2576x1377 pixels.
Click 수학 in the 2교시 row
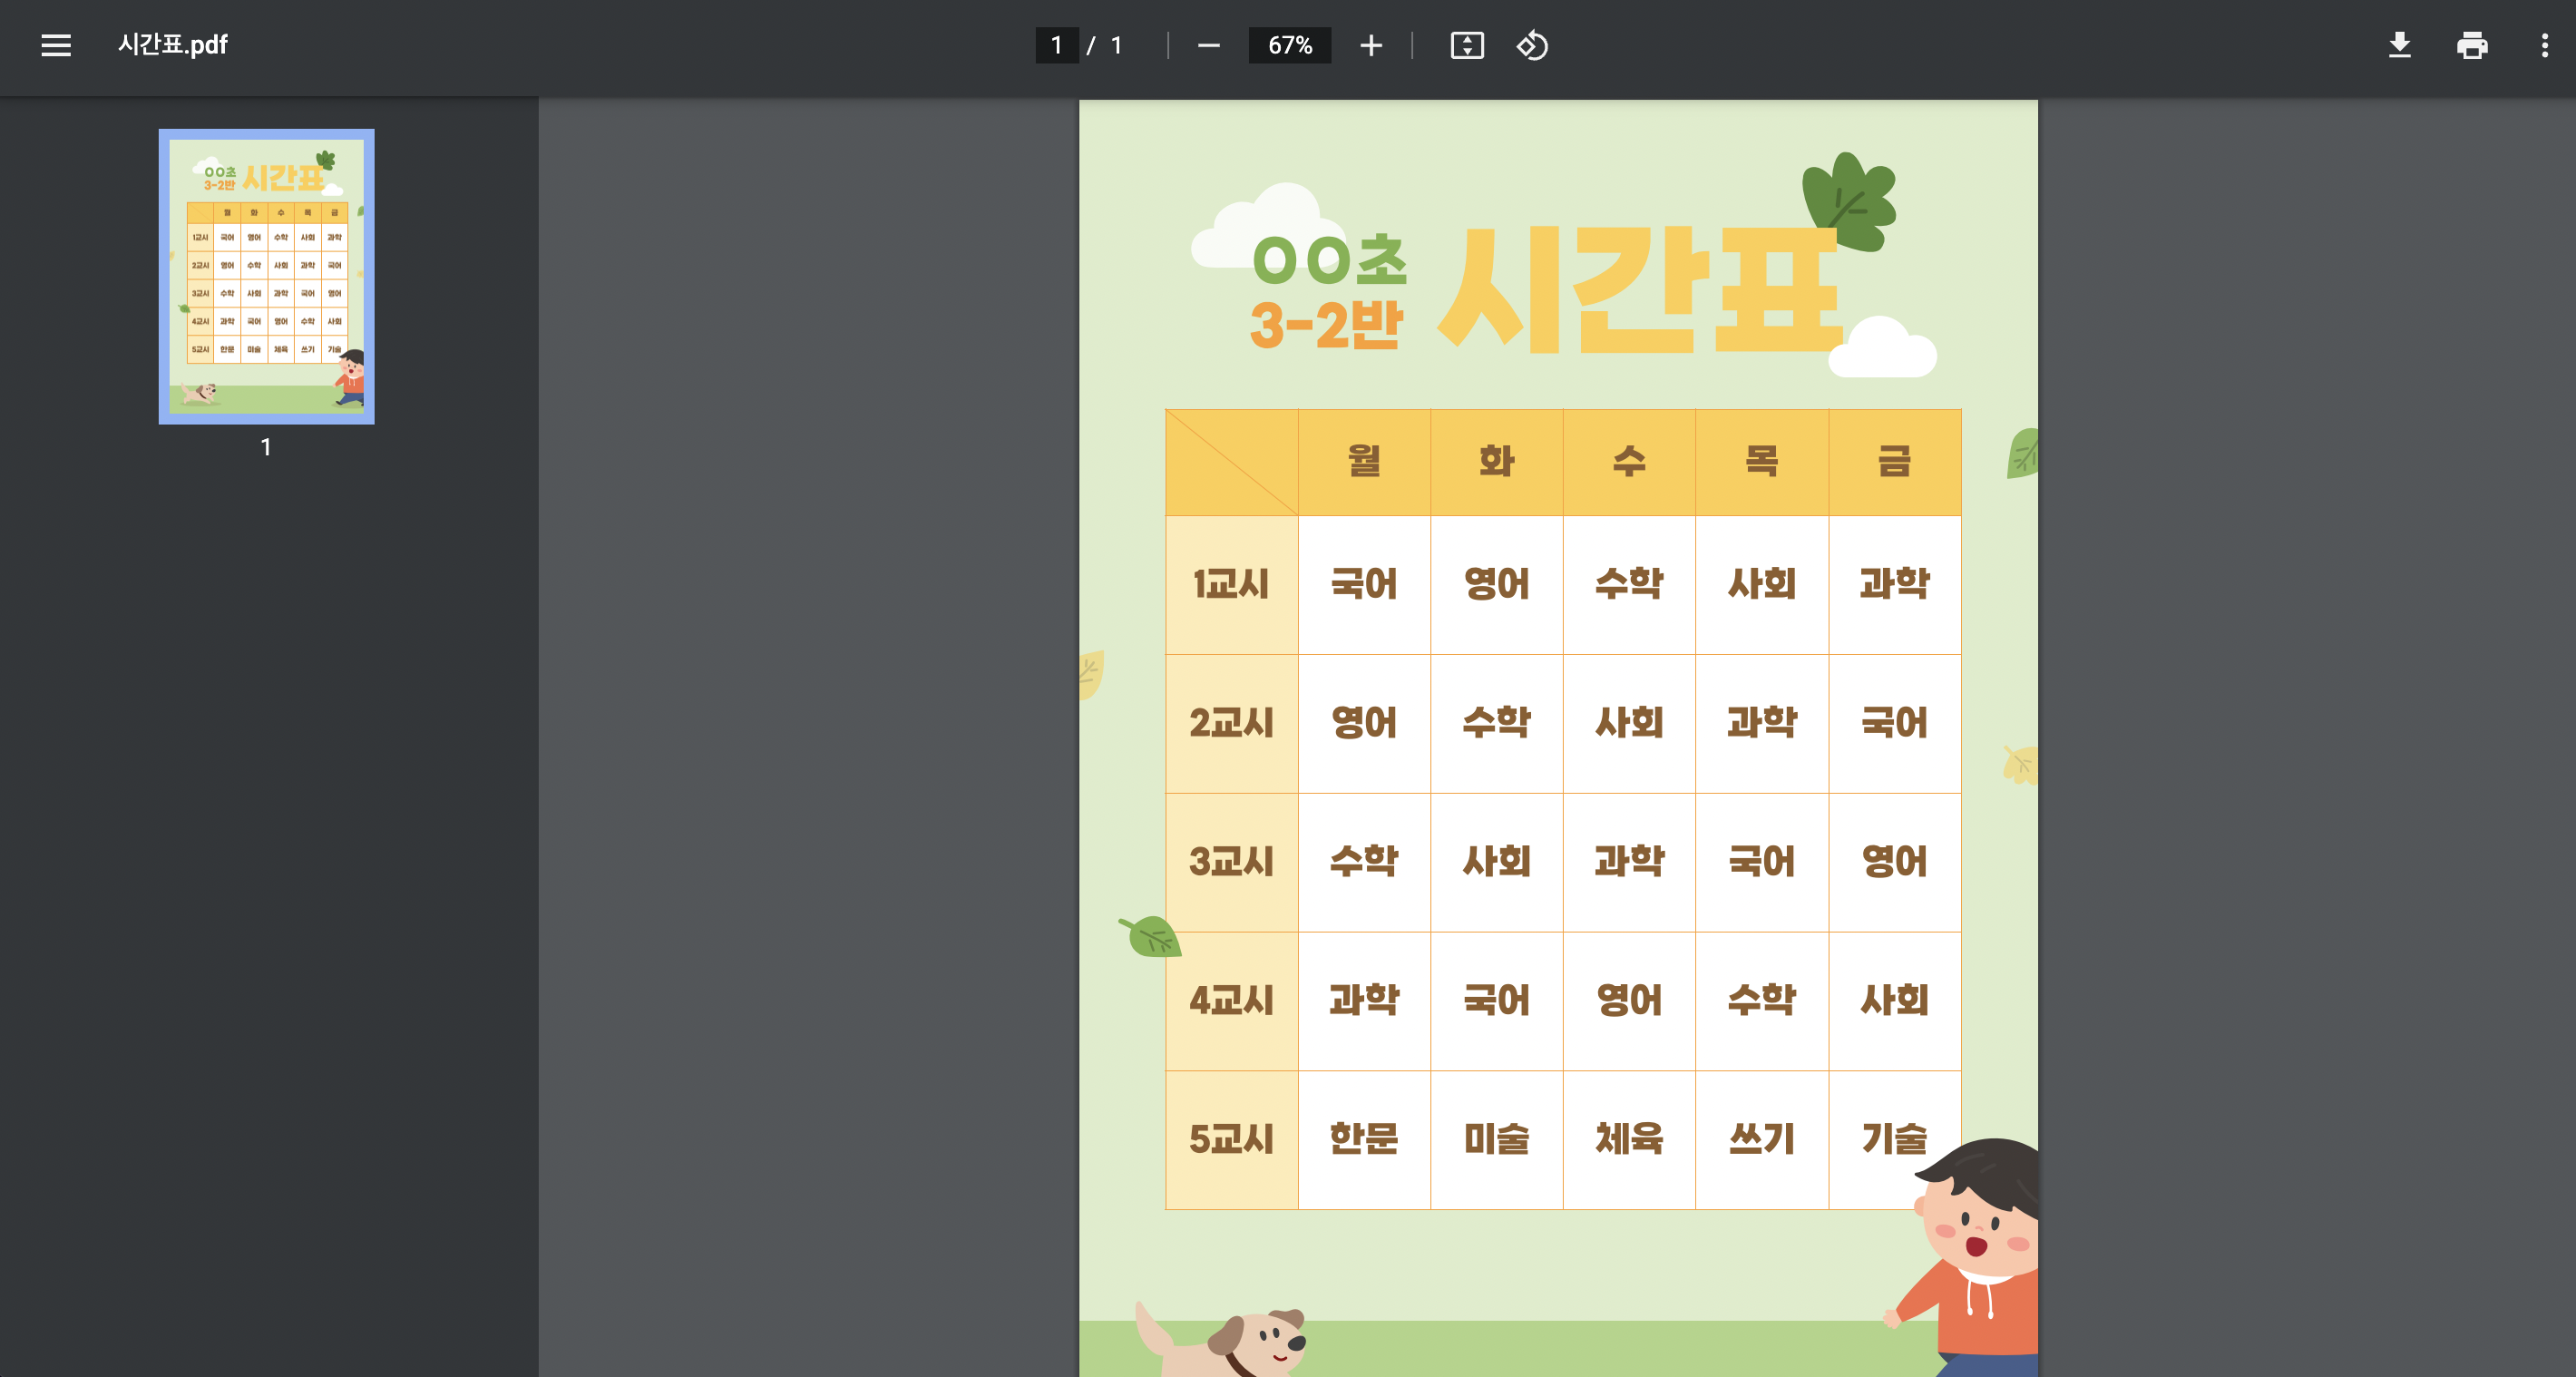click(1497, 723)
